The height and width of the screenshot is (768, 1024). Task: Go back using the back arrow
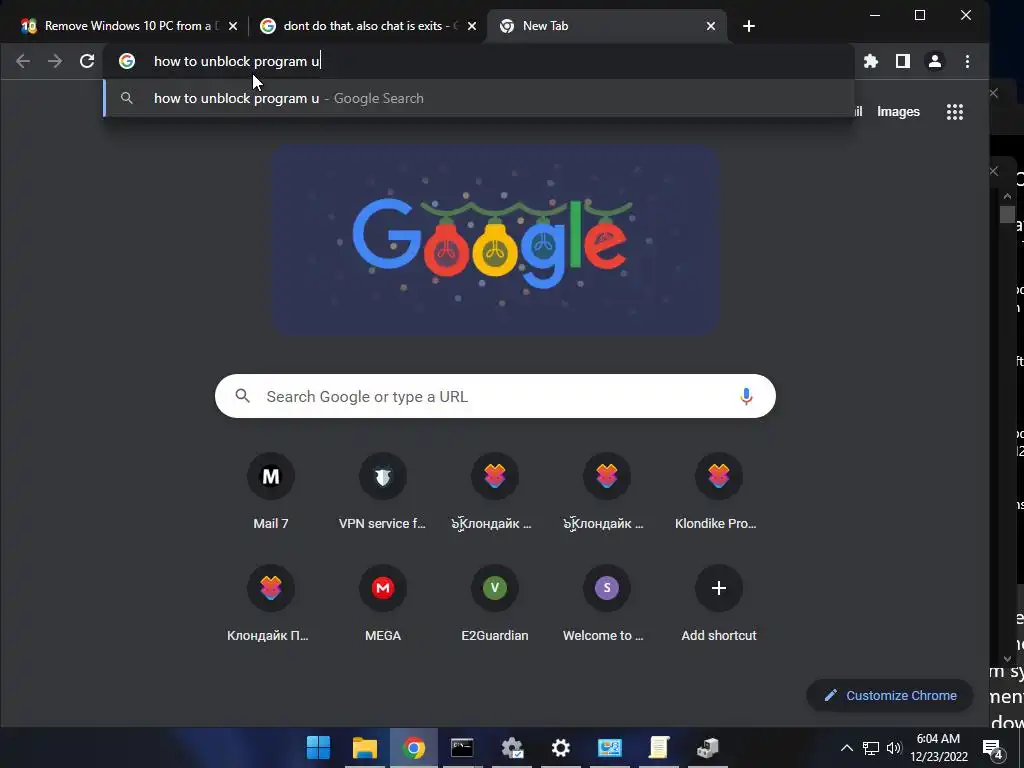(x=23, y=61)
